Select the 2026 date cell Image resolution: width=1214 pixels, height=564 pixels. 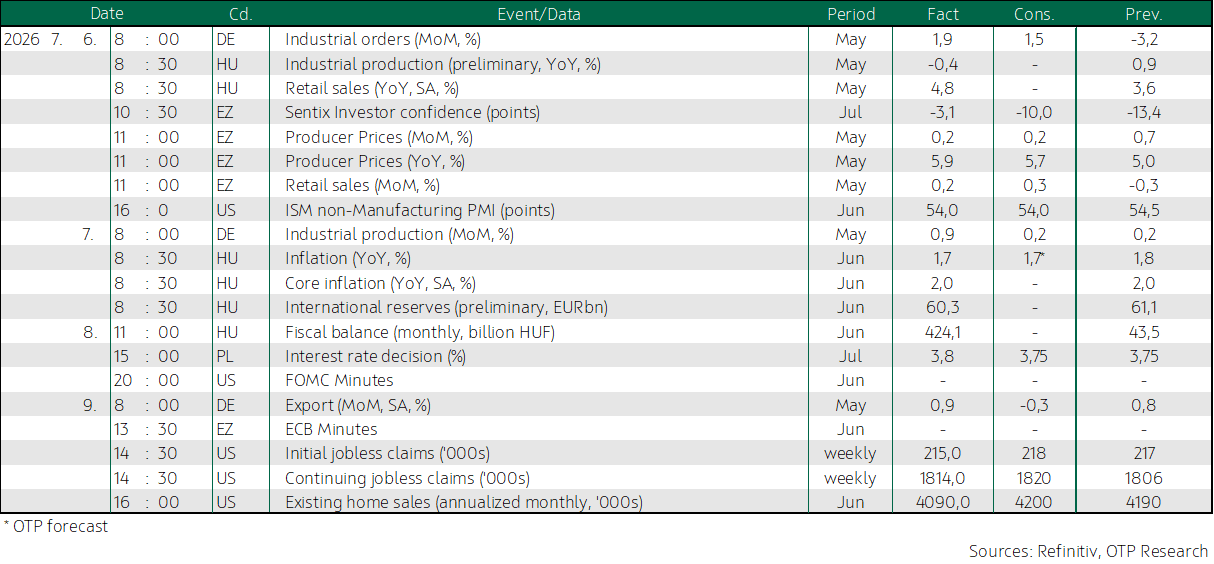click(x=23, y=39)
